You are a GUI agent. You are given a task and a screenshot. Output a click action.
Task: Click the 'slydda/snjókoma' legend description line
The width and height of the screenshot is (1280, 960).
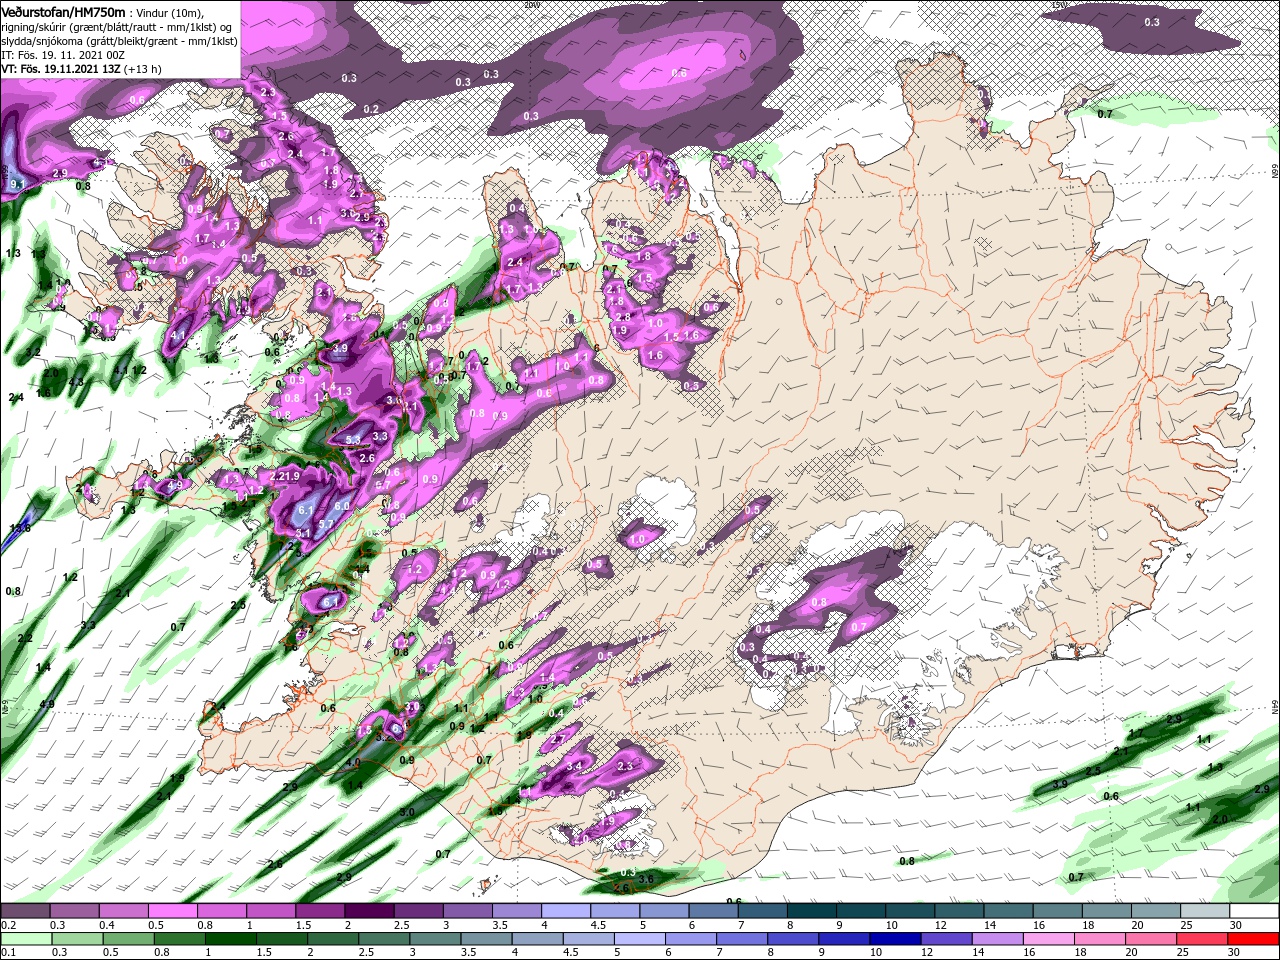(117, 40)
